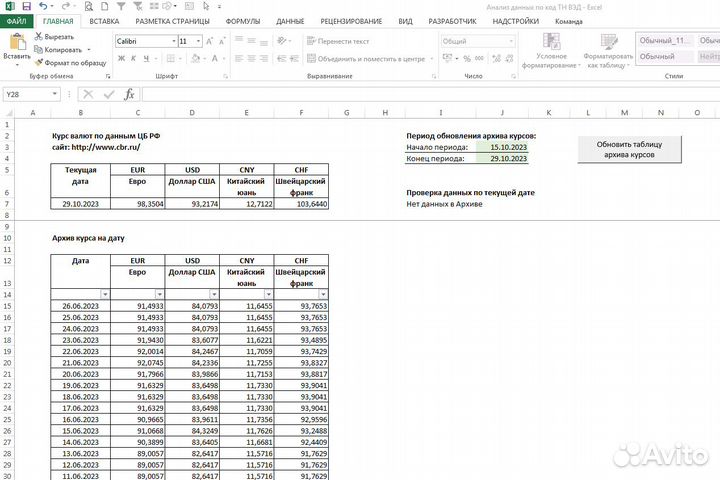
Task: Clear filter icon with funnel and cross
Action: (137, 6)
